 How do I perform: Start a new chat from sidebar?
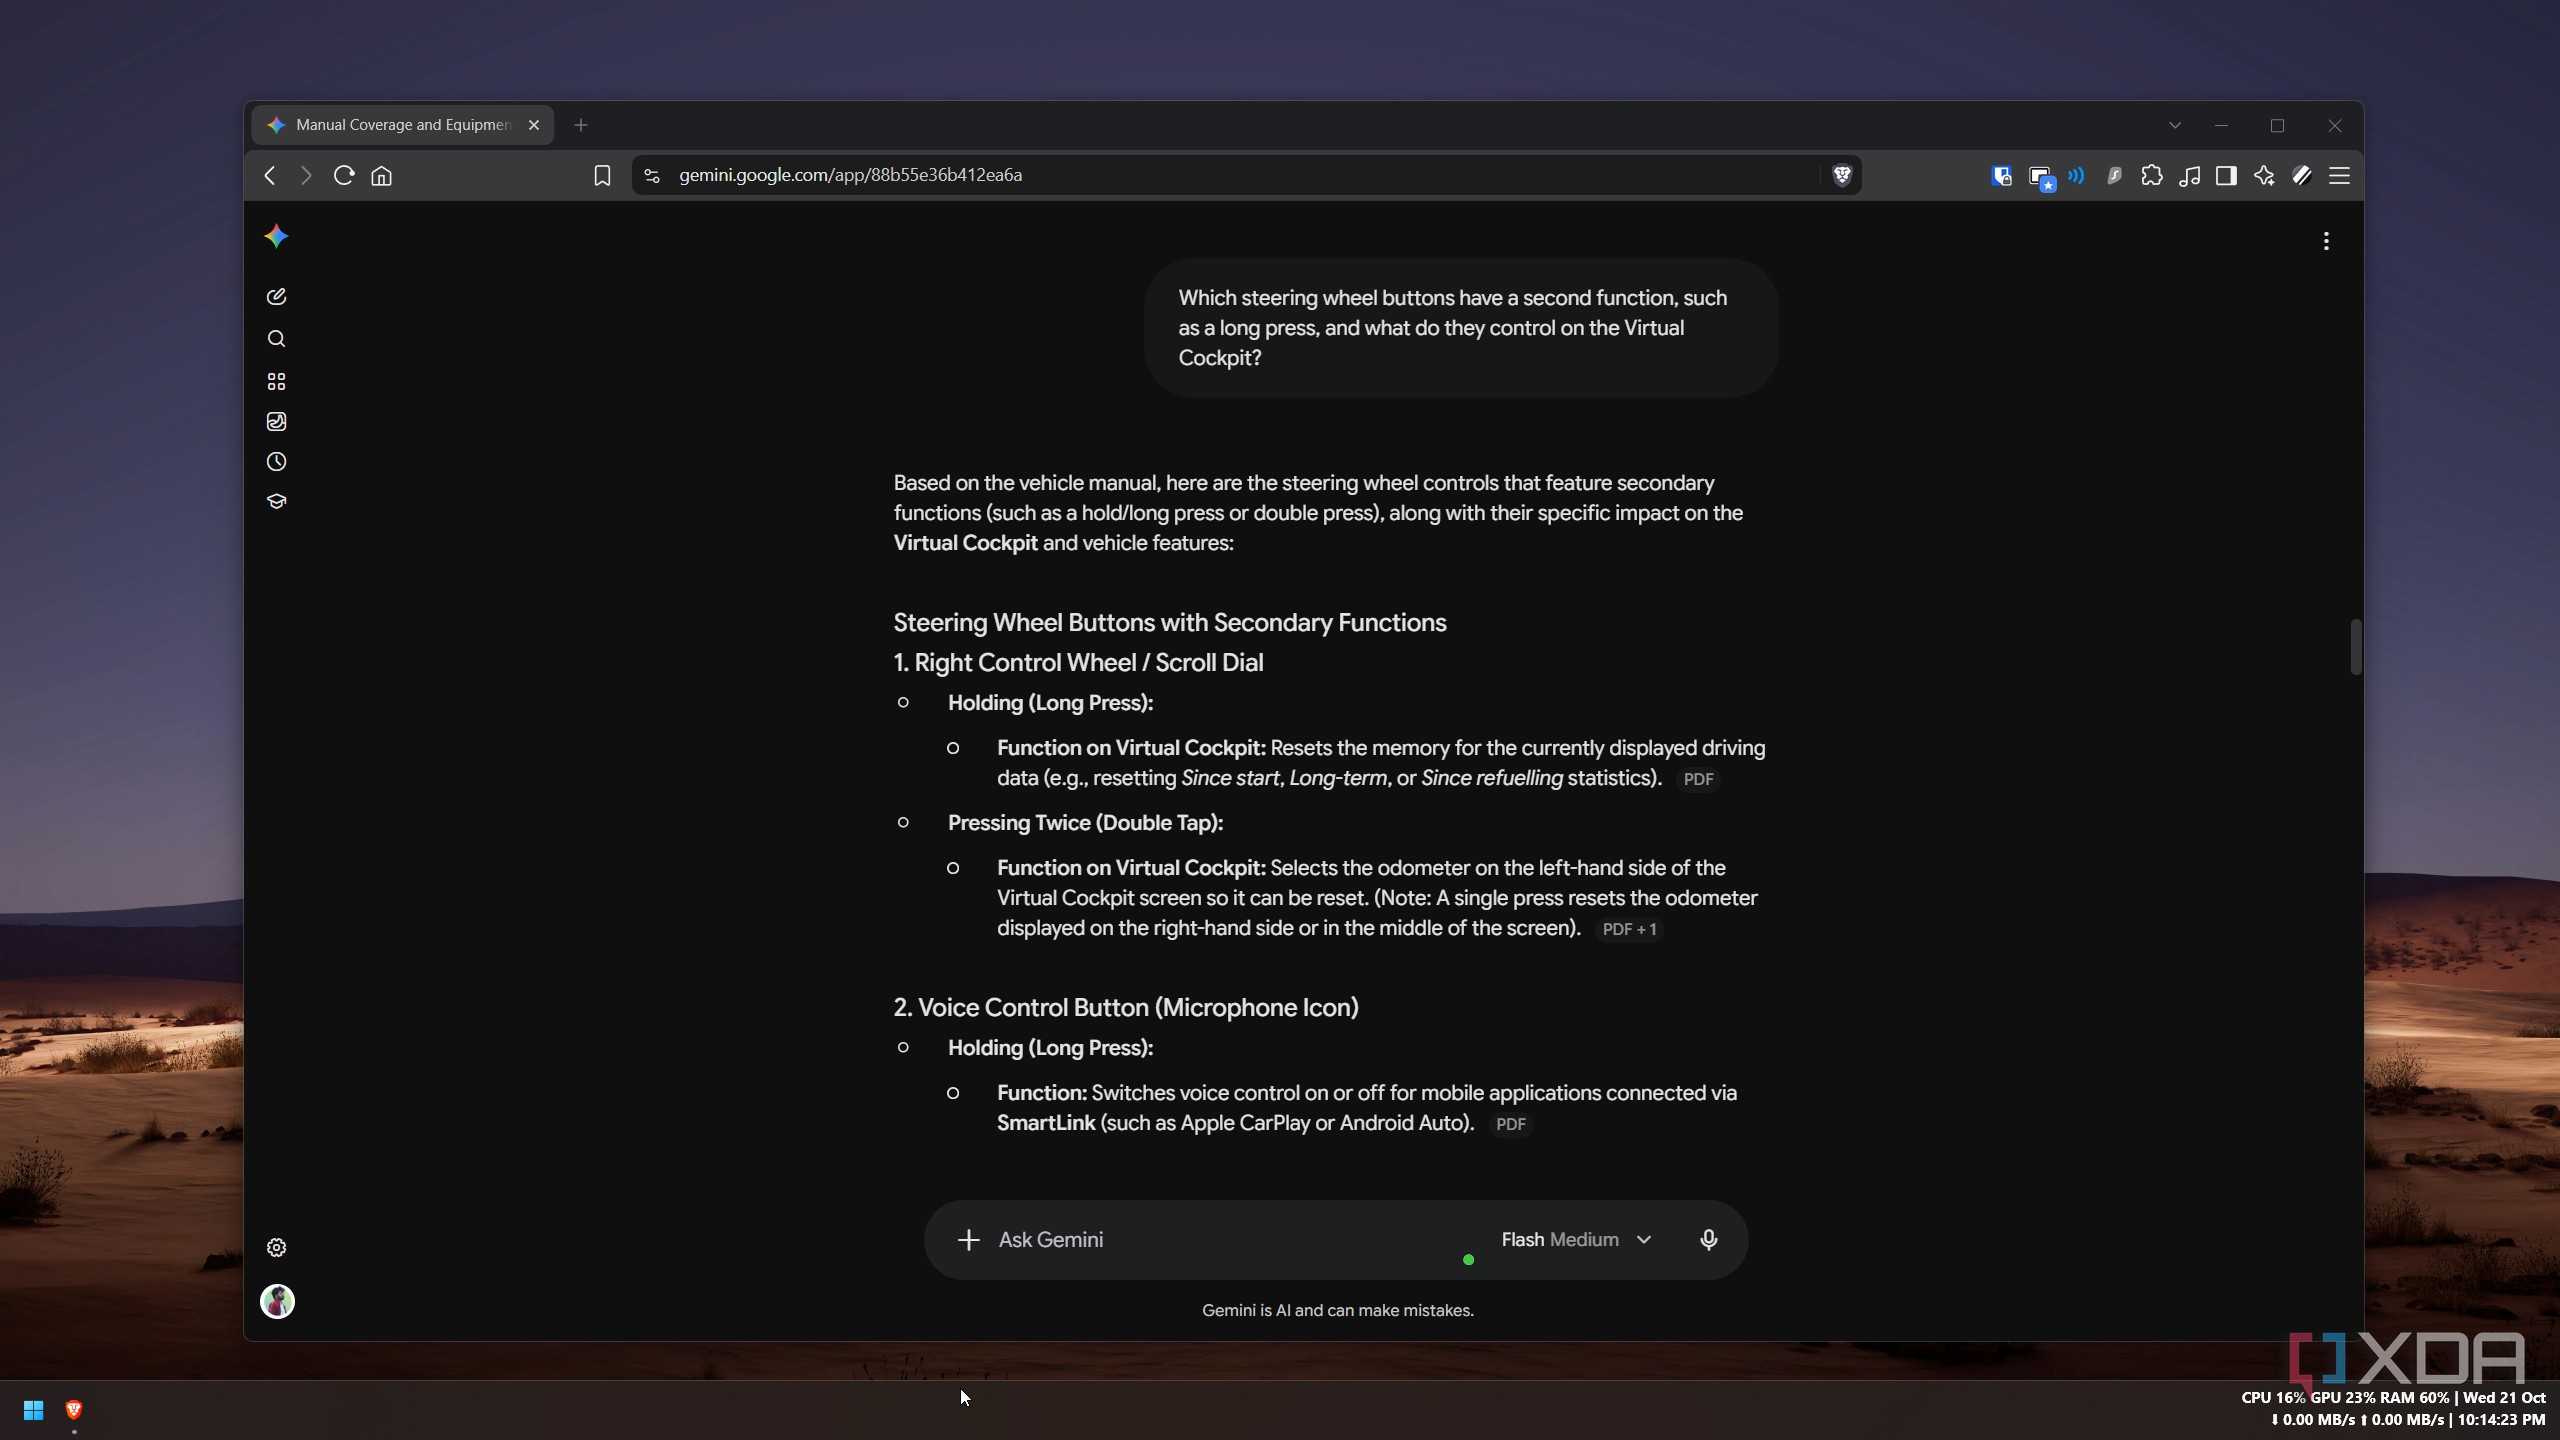click(276, 297)
